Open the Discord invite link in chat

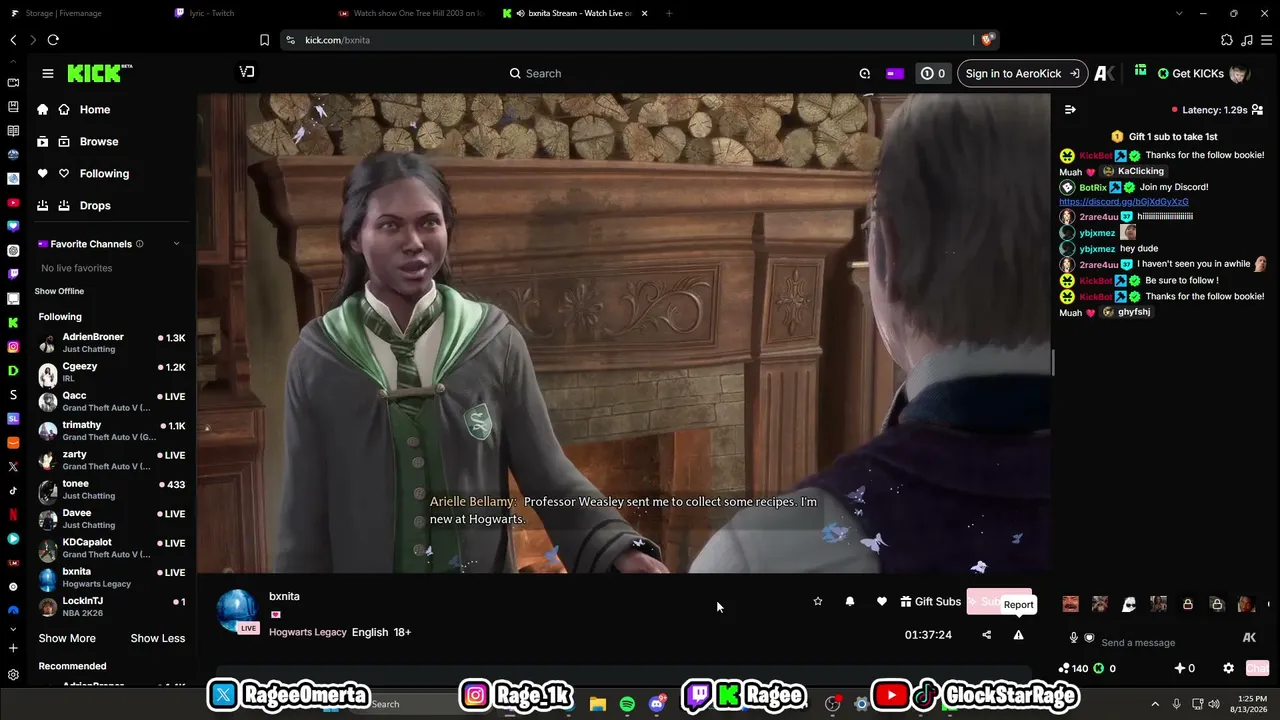coord(1124,202)
